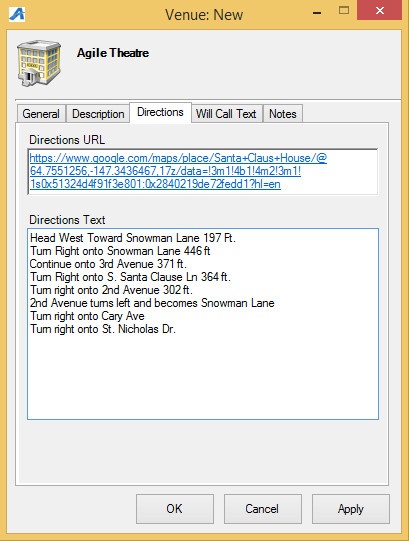409x541 pixels.
Task: Place cursor on 'Head West Toward Snowman Lane' line
Action: pyautogui.click(x=133, y=238)
